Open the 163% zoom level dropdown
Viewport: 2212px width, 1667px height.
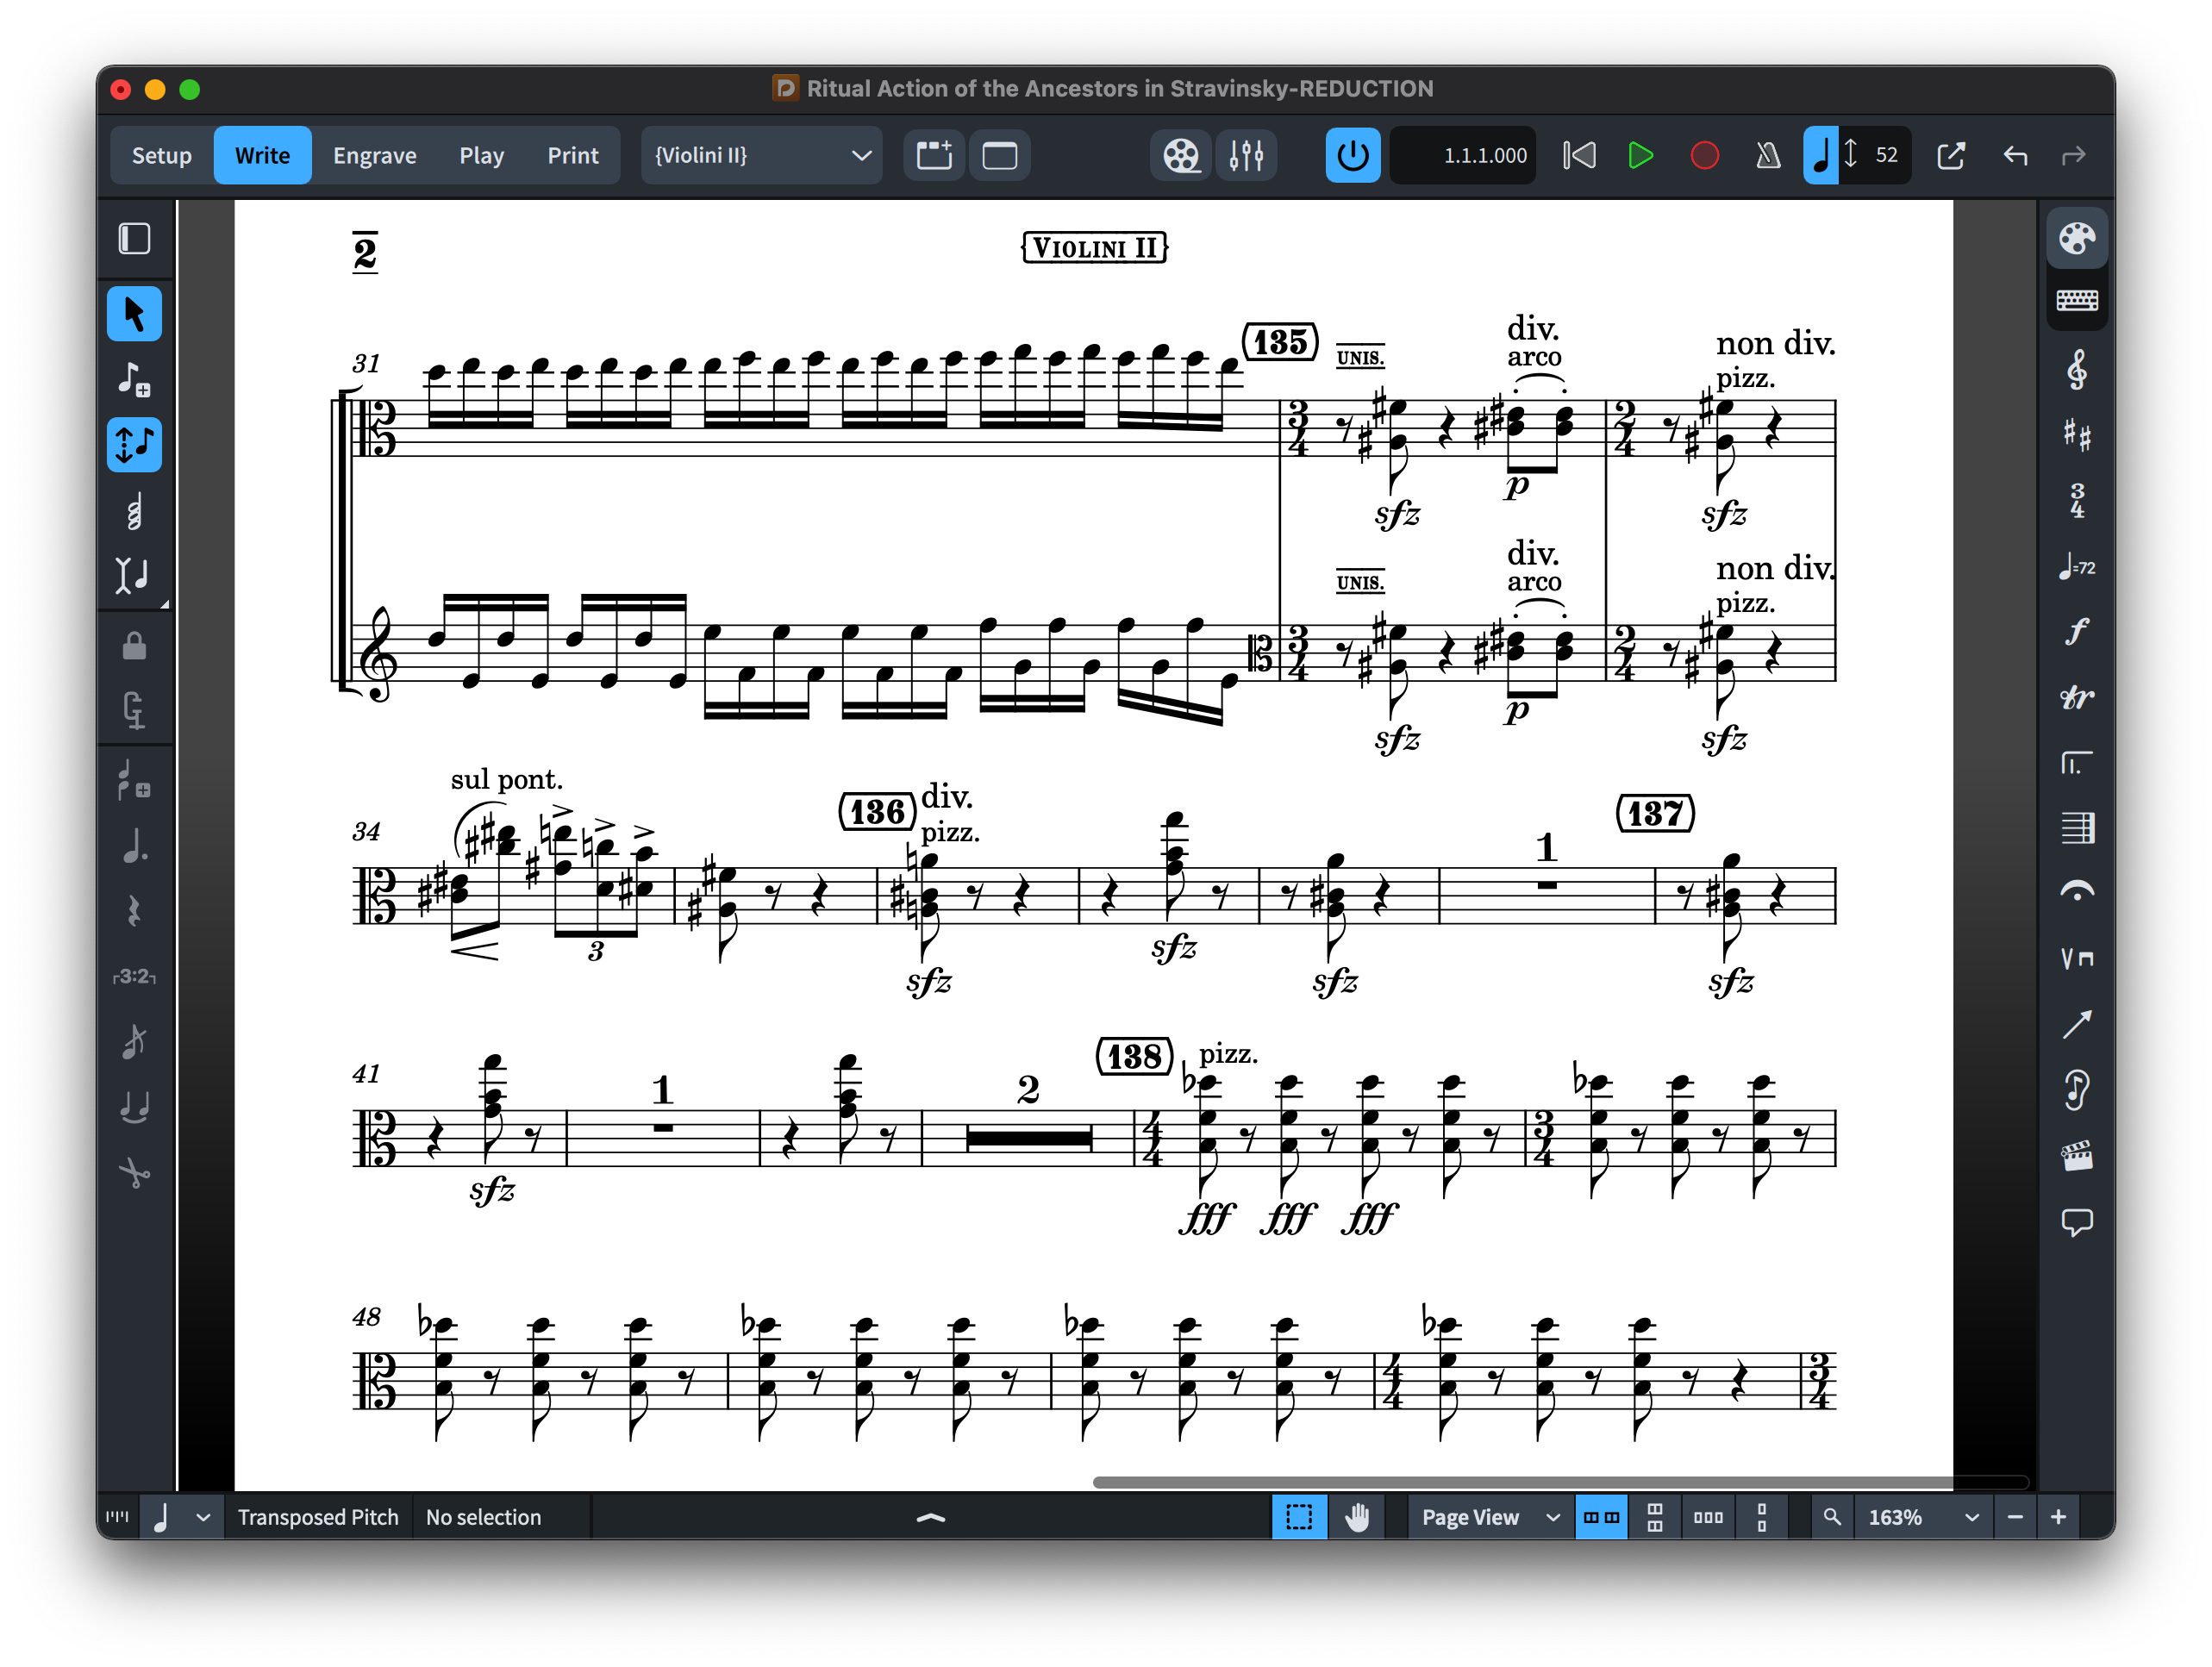click(x=1922, y=1517)
